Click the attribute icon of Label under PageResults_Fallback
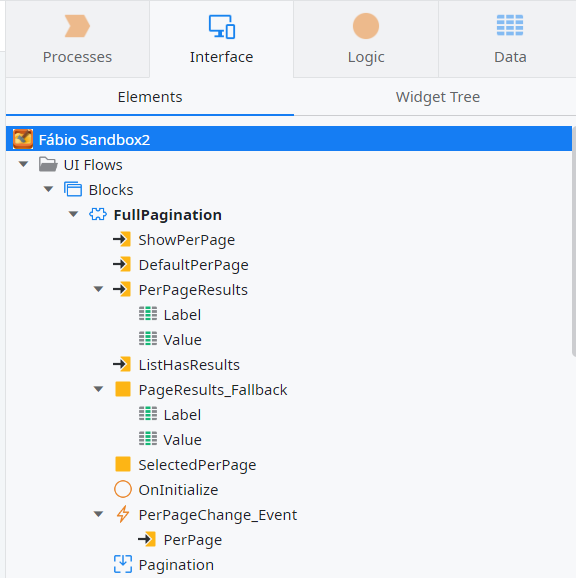 148,414
